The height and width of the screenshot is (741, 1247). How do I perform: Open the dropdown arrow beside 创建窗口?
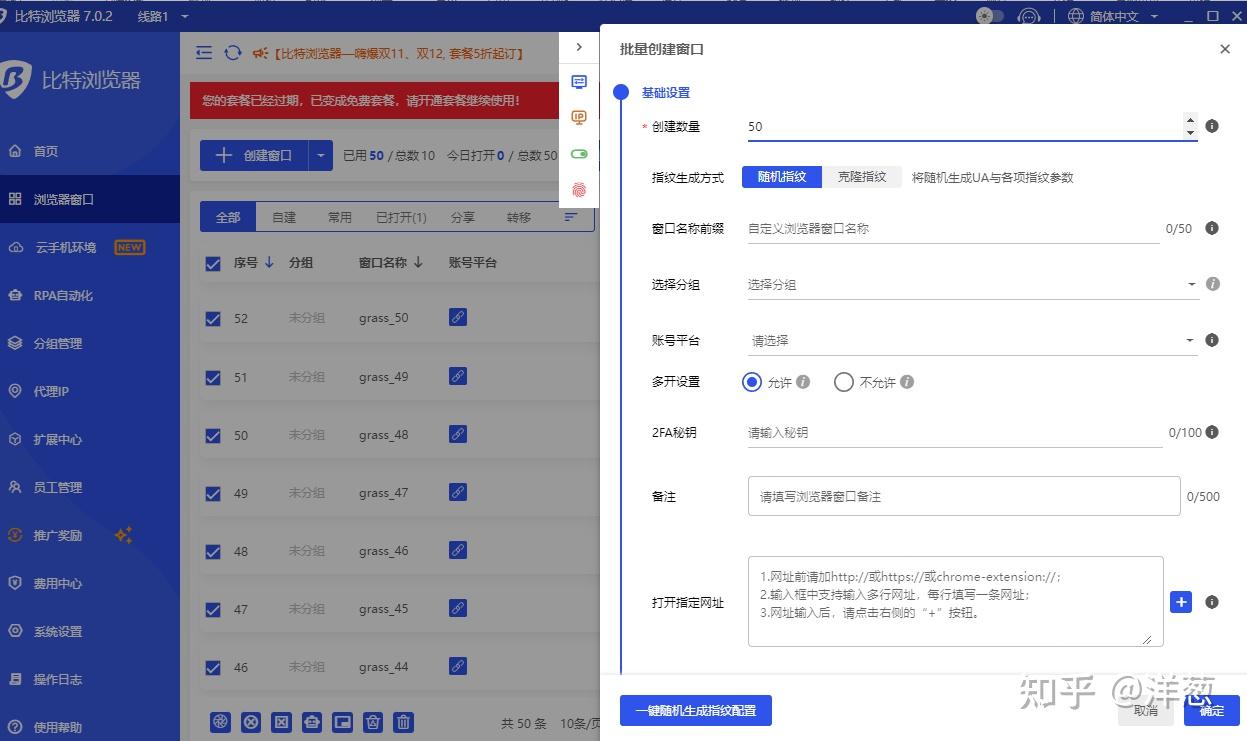point(321,155)
